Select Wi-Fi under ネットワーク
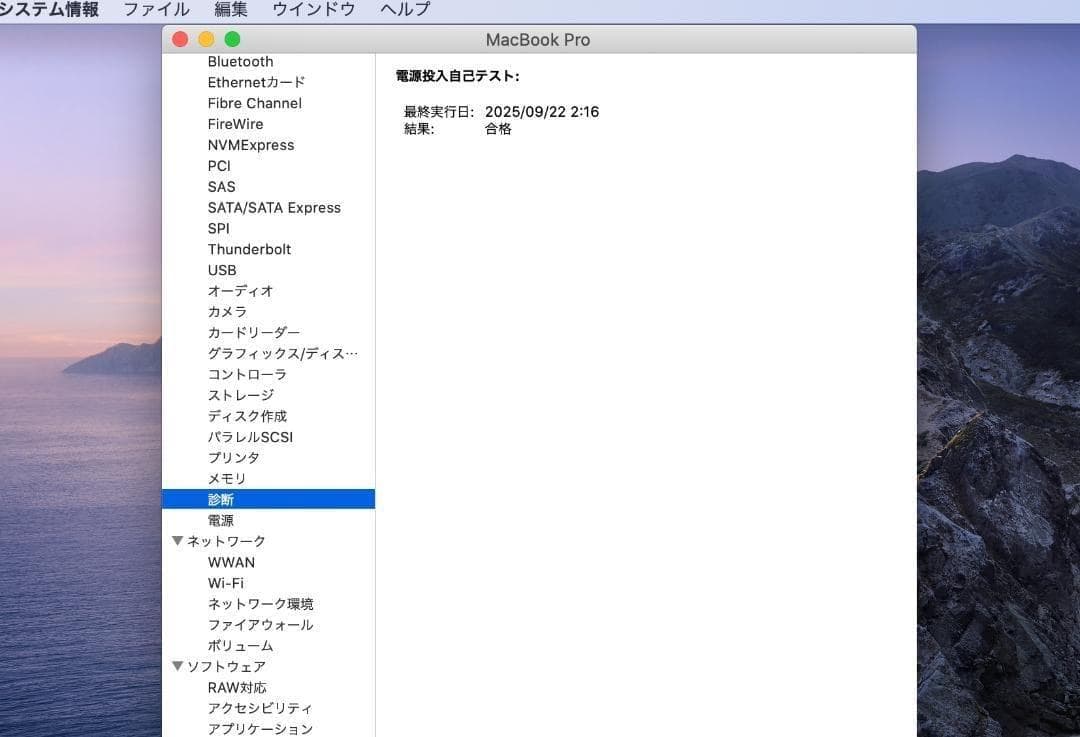The height and width of the screenshot is (737, 1080). coord(226,582)
